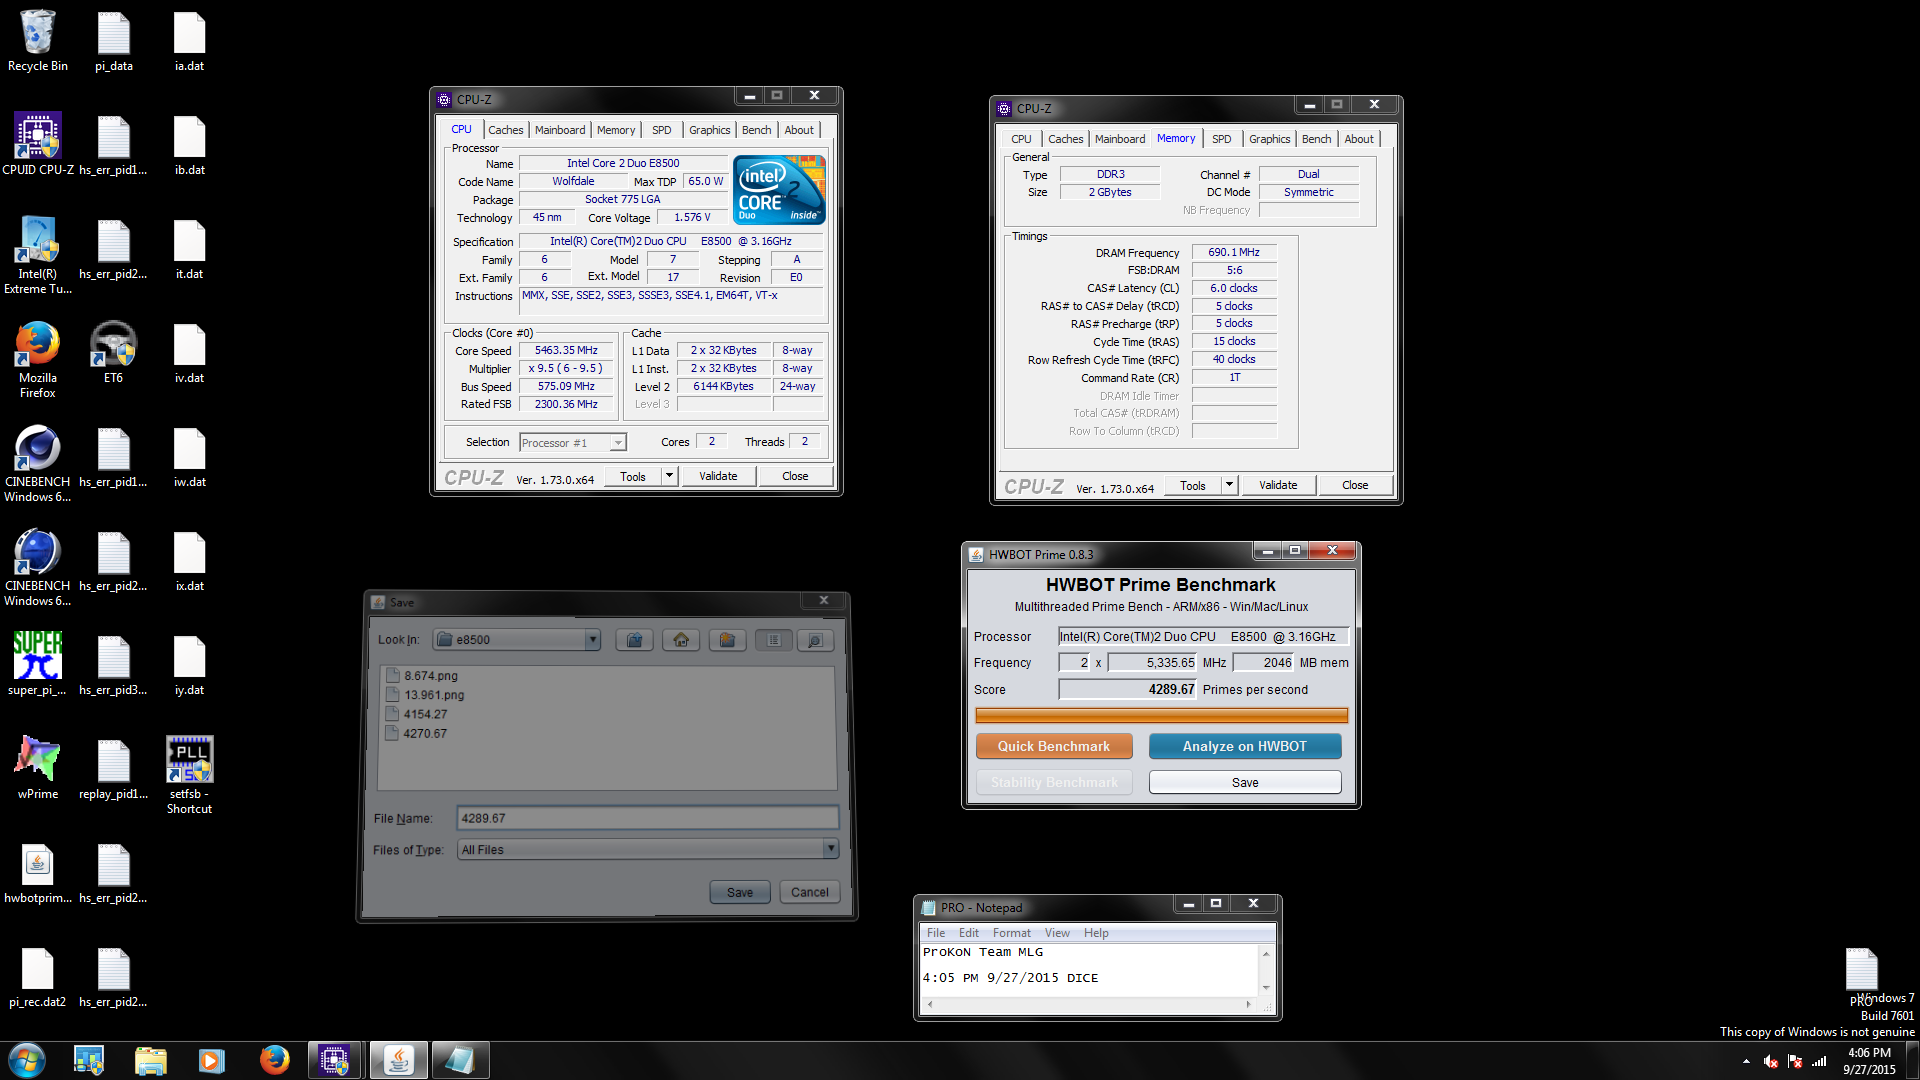This screenshot has width=1920, height=1080.
Task: Select the pi_rec.dat2 file icon
Action: point(38,977)
